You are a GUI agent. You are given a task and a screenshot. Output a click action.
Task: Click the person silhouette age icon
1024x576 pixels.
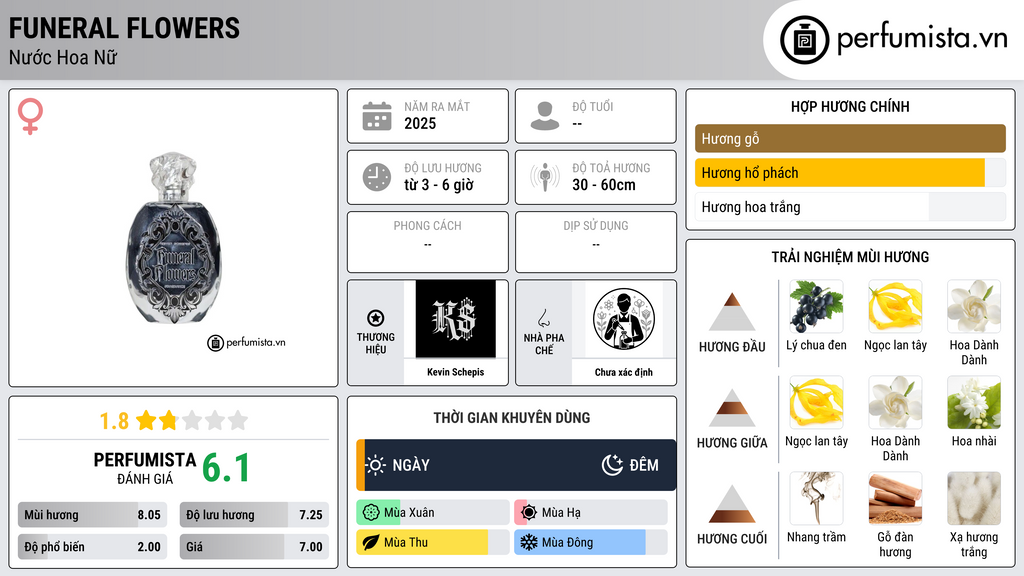point(545,116)
